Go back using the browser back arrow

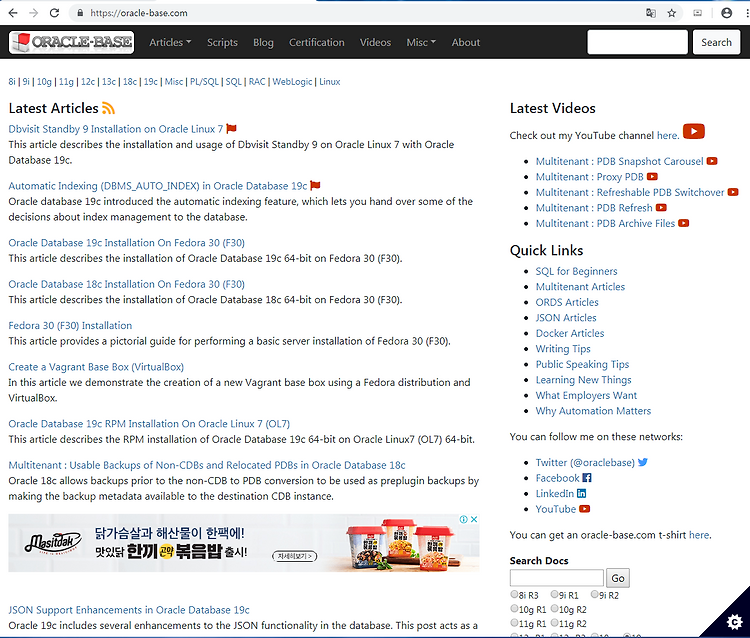pos(13,13)
